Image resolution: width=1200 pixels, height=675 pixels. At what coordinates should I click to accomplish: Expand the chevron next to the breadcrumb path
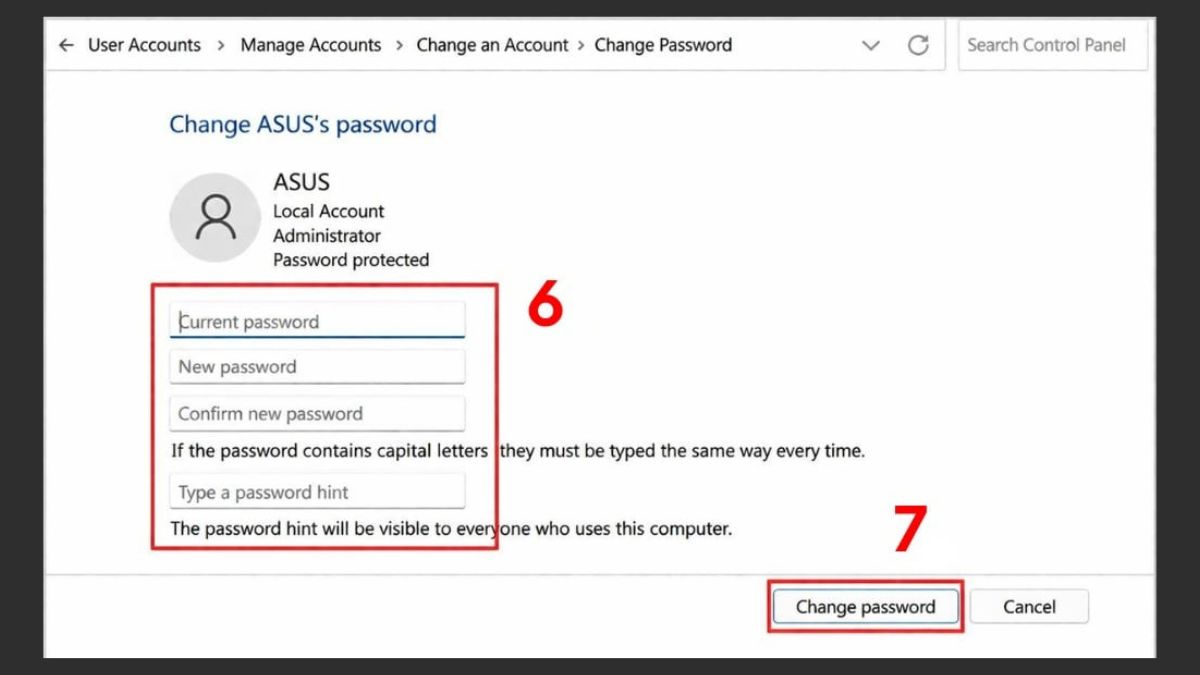coord(870,45)
